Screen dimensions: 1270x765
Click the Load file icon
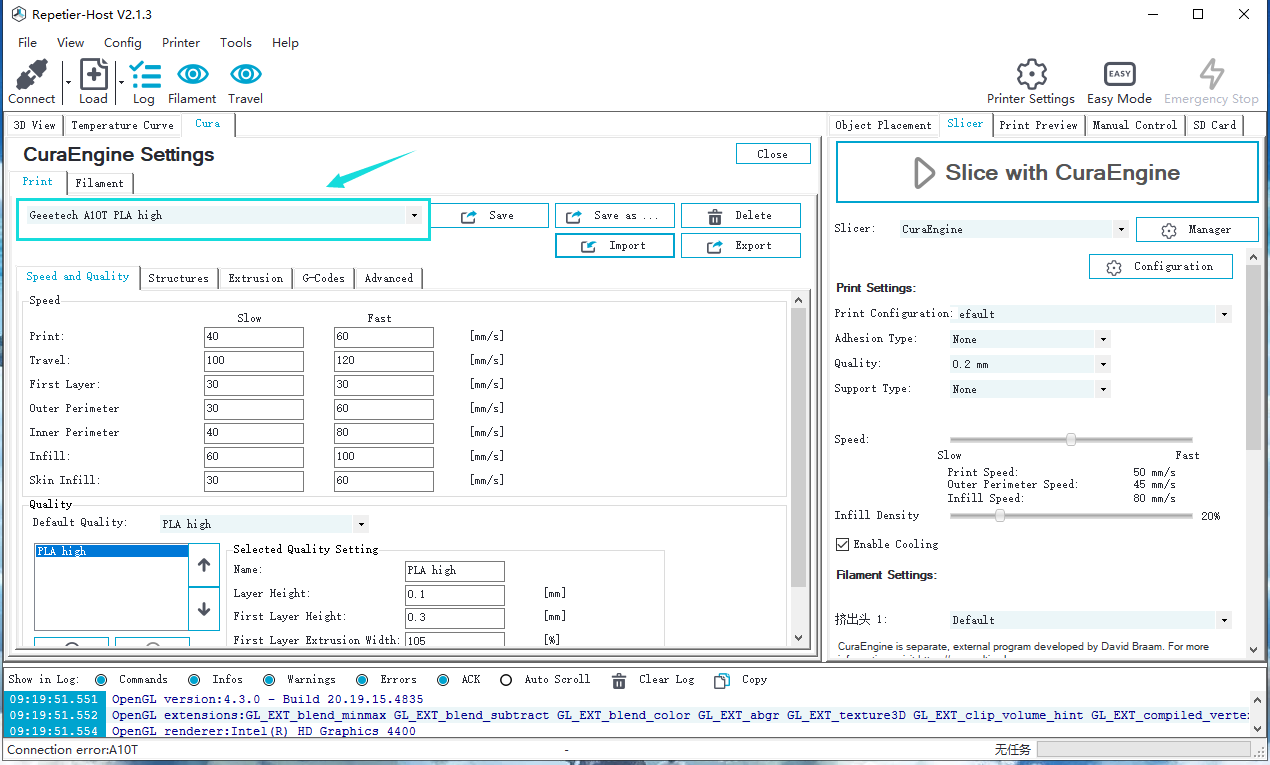click(93, 76)
